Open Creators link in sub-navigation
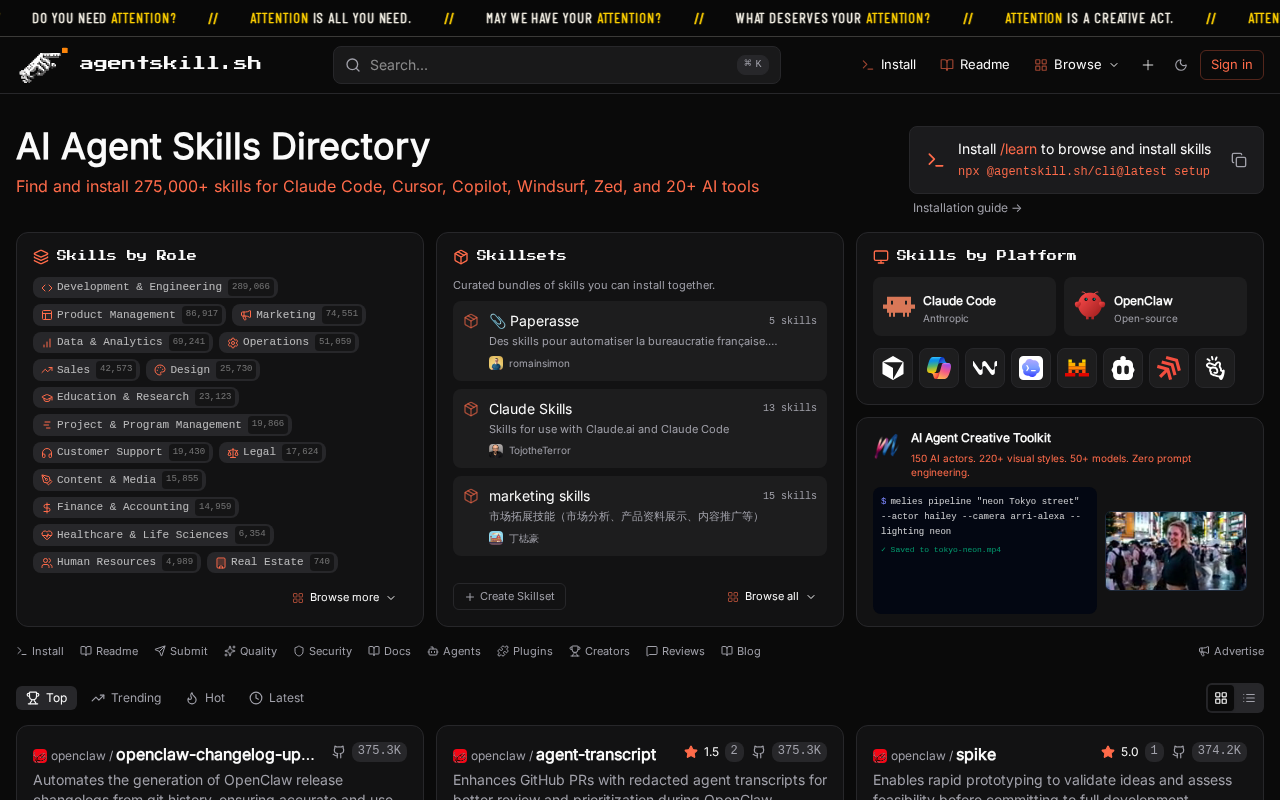 pyautogui.click(x=599, y=651)
